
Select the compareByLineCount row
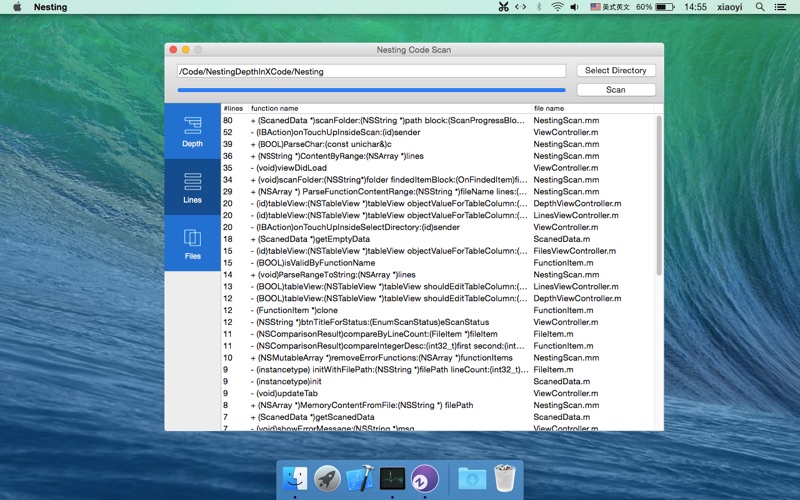438,334
